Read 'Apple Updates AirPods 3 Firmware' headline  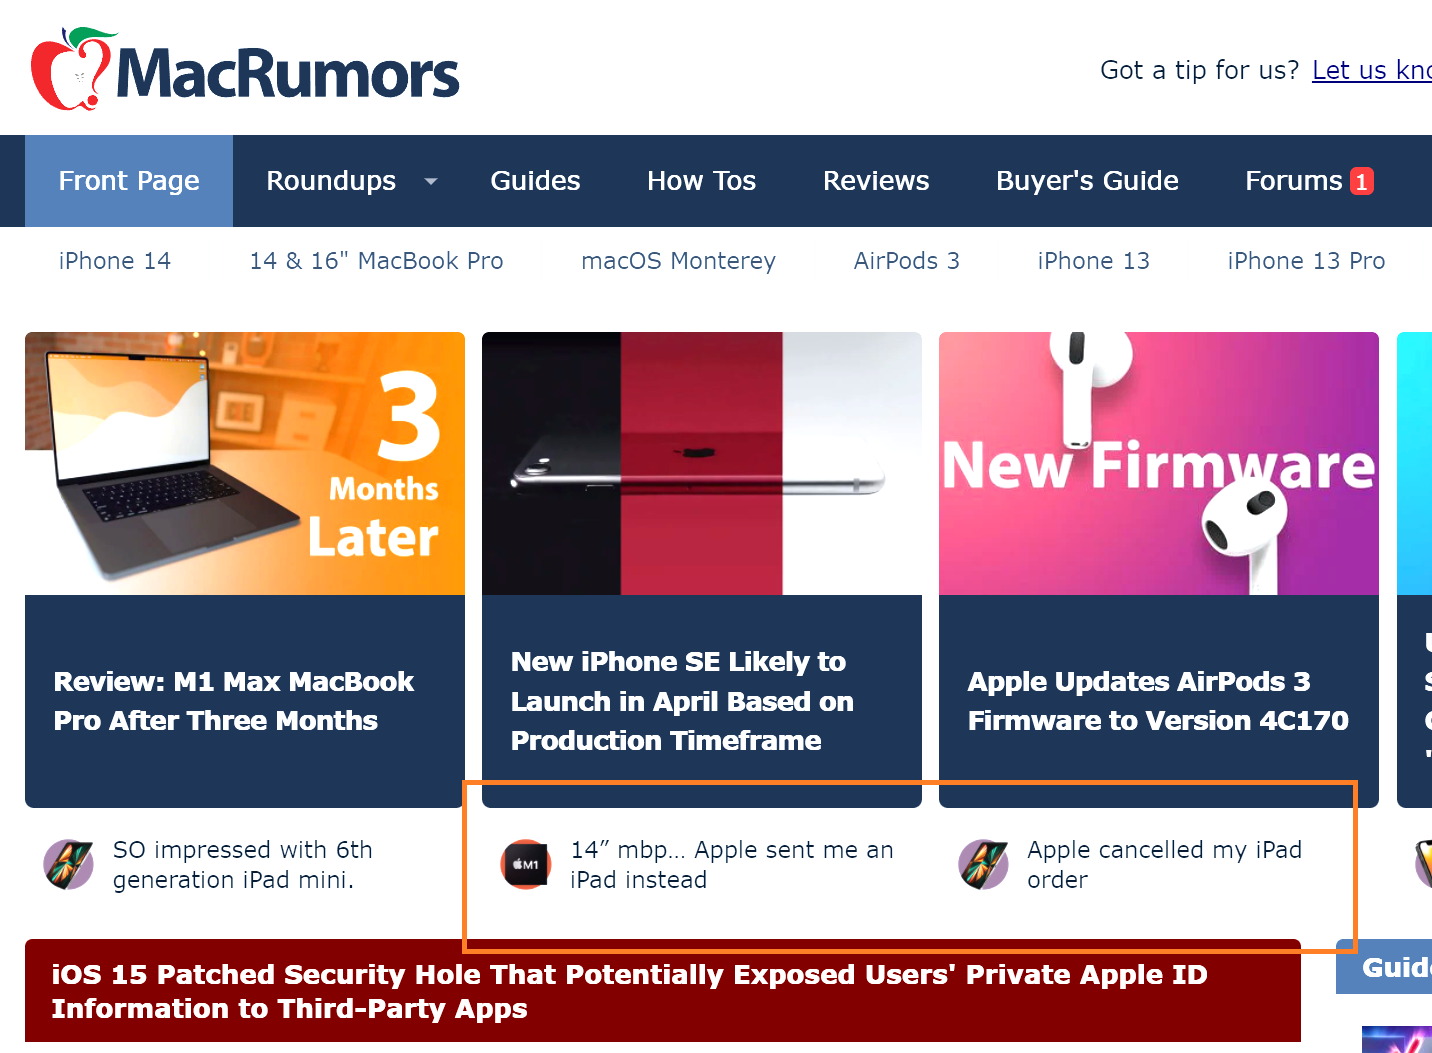pyautogui.click(x=1158, y=701)
